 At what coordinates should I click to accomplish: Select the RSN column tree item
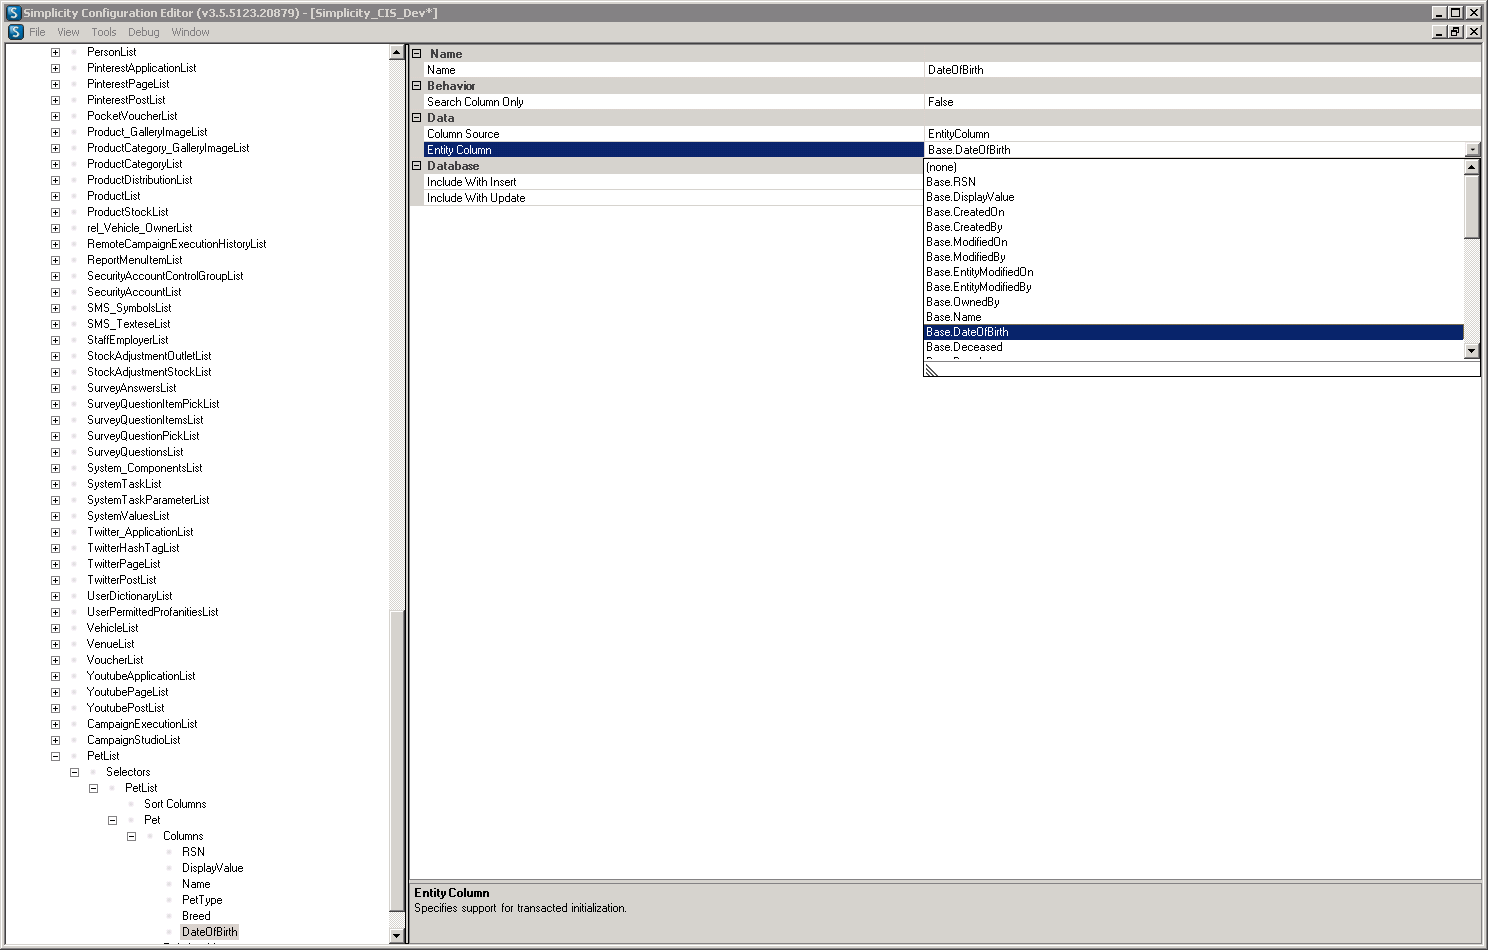pyautogui.click(x=193, y=852)
